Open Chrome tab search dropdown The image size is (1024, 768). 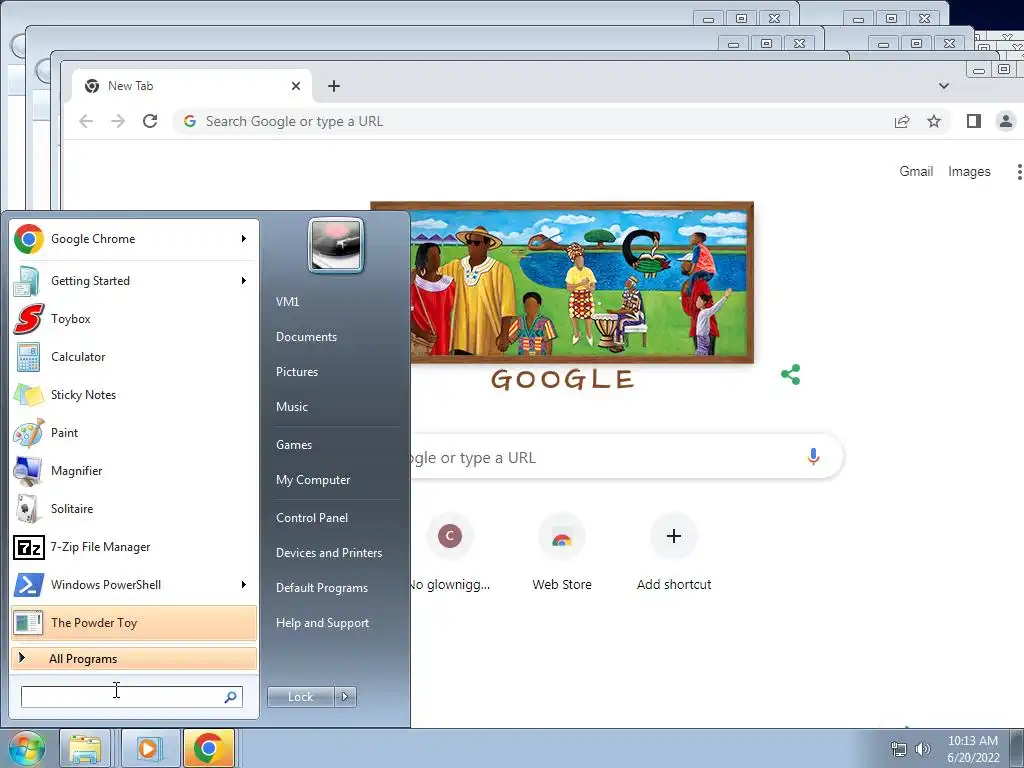[944, 86]
